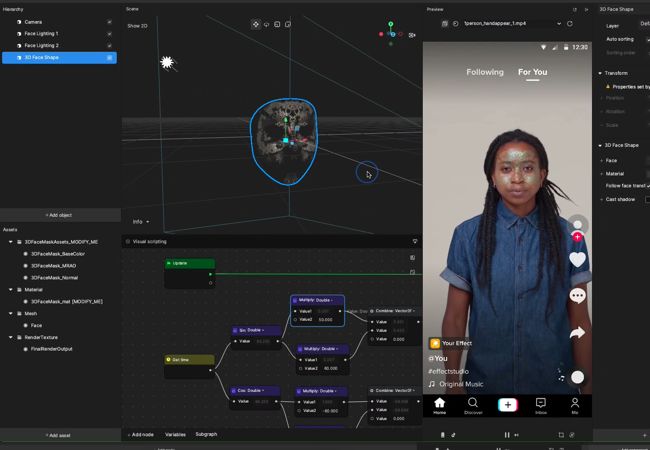Click the icon at Visual scripting header right

(415, 241)
